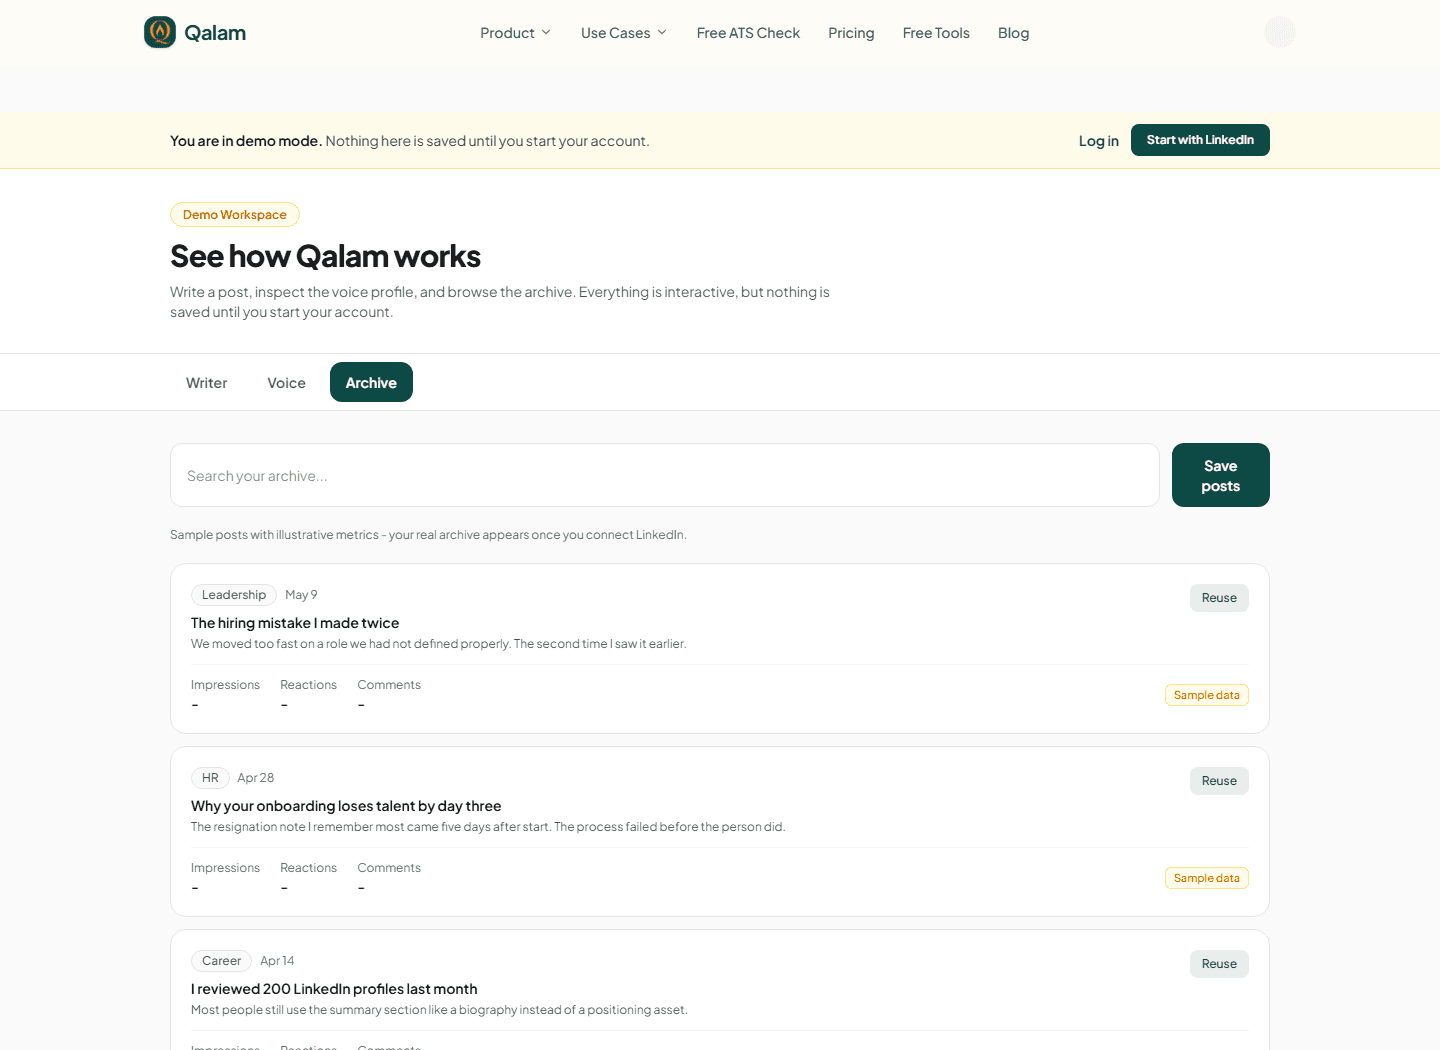Visit the Blog link
1440x1050 pixels.
pos(1013,33)
